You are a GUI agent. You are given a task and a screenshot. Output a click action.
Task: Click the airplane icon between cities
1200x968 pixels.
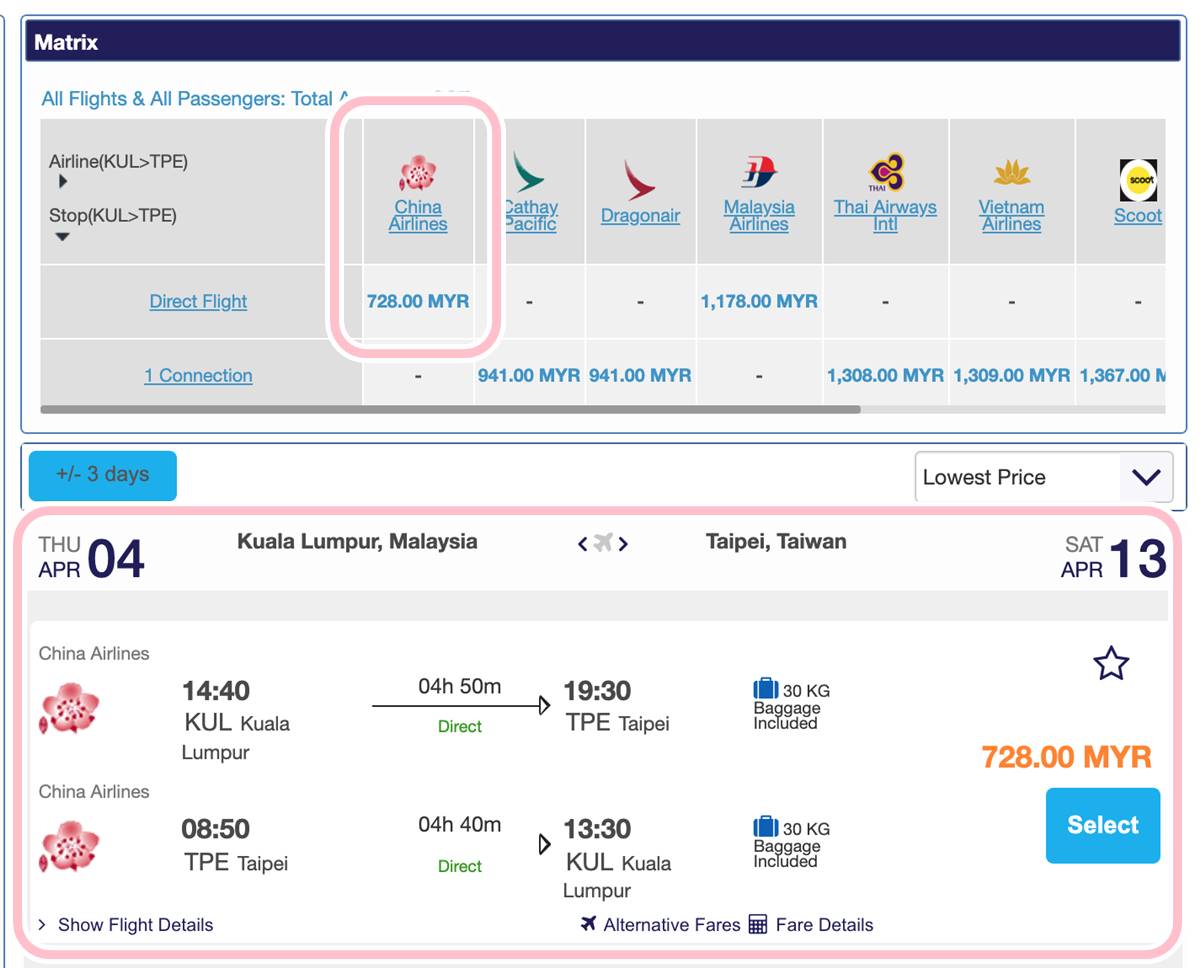[602, 543]
